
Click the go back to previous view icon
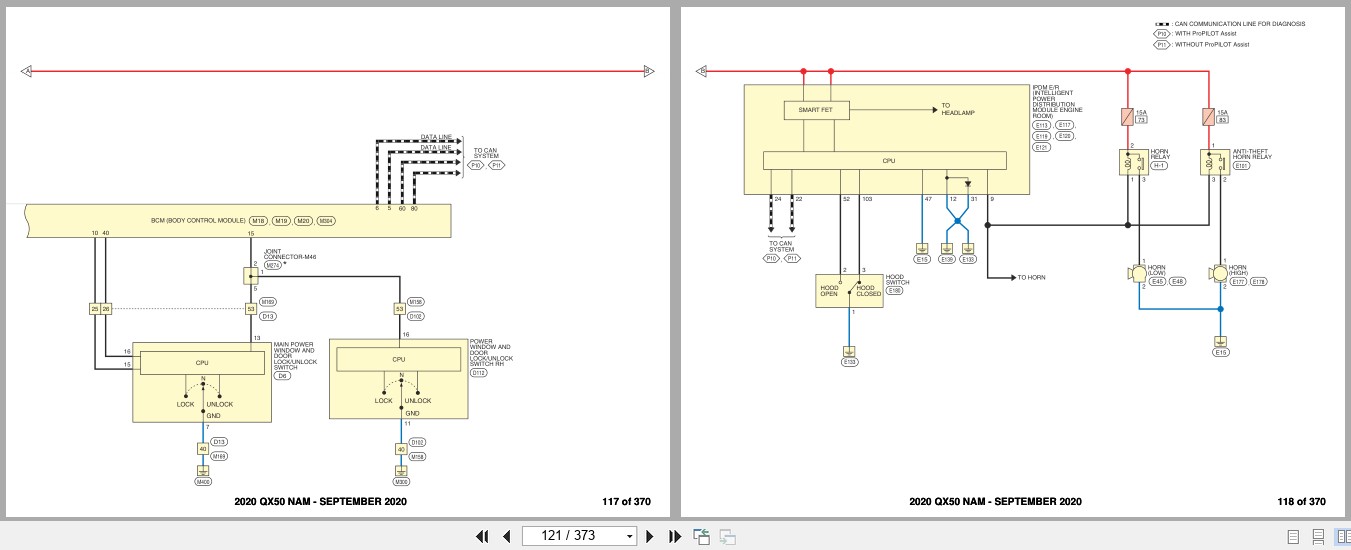pos(701,536)
